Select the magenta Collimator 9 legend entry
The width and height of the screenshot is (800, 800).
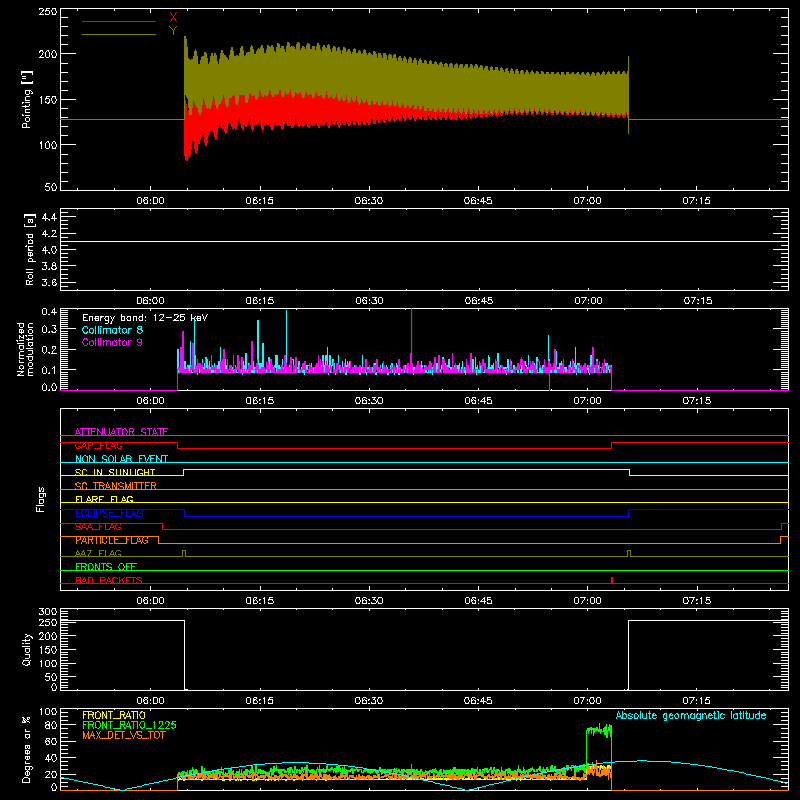coord(112,342)
